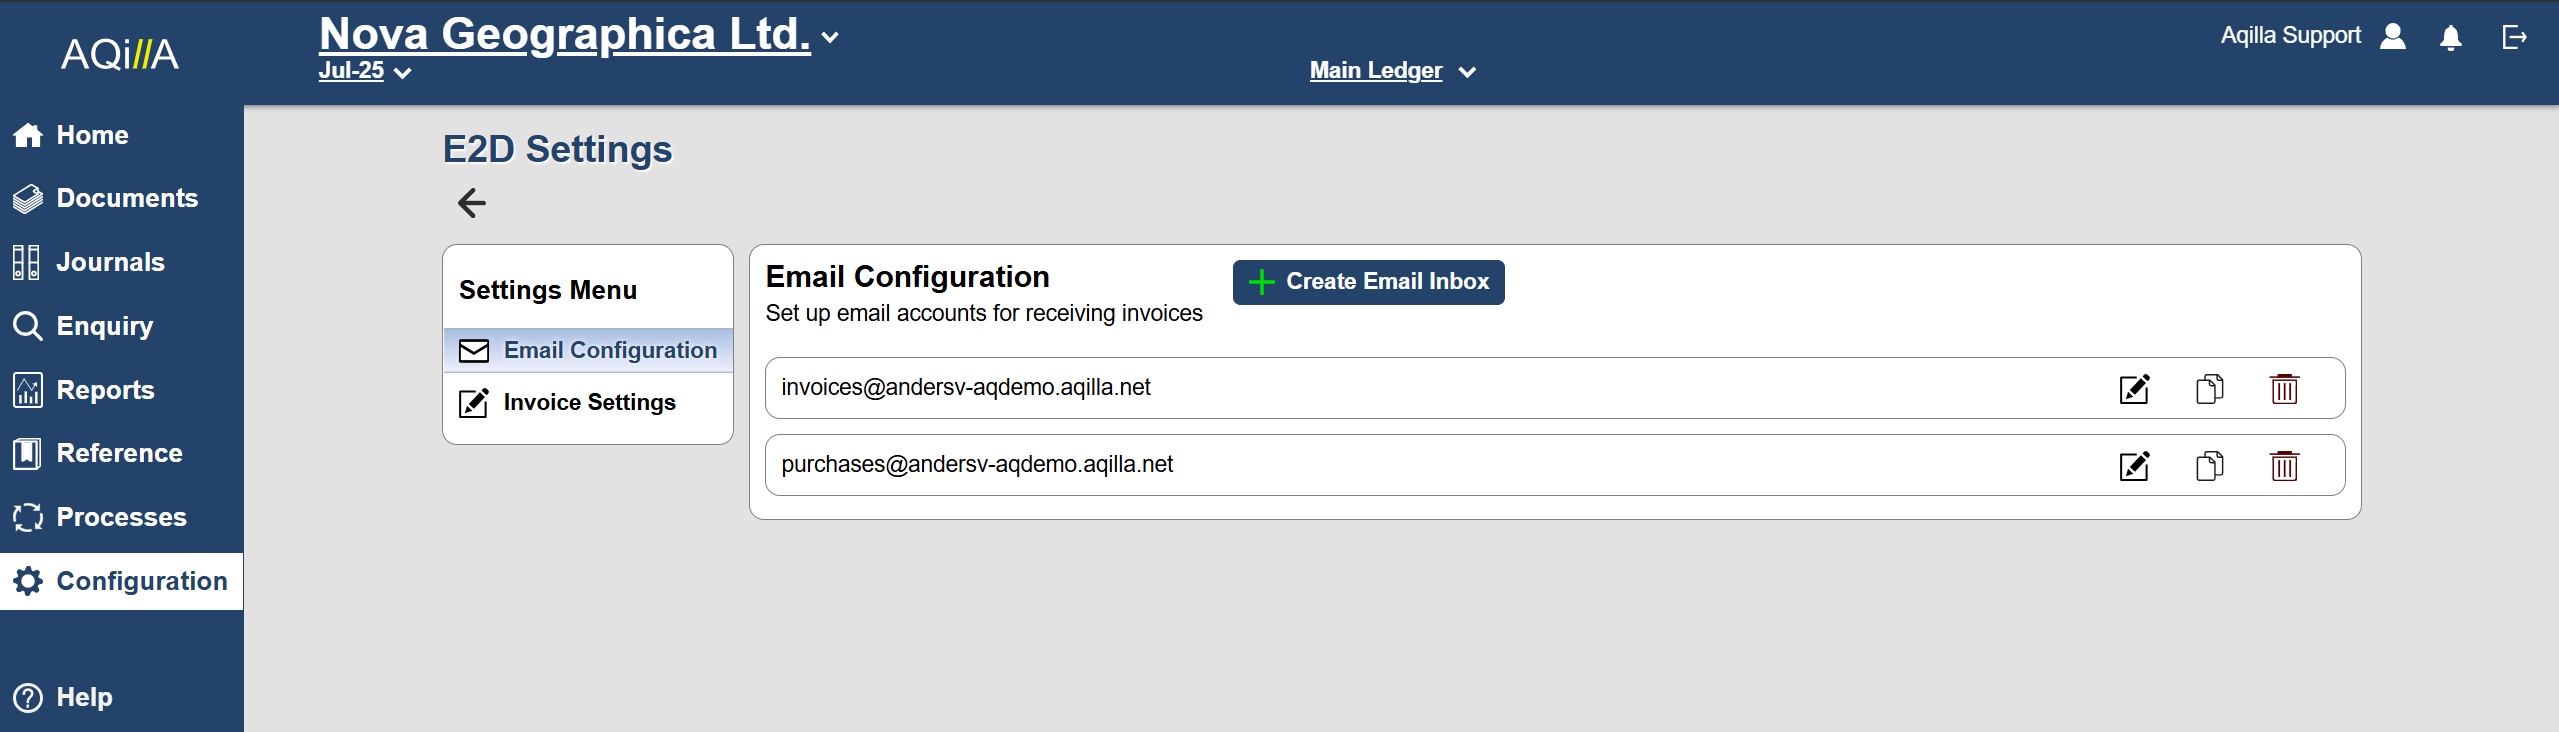Click Create Email Inbox button
Image resolution: width=2559 pixels, height=732 pixels.
(1368, 282)
